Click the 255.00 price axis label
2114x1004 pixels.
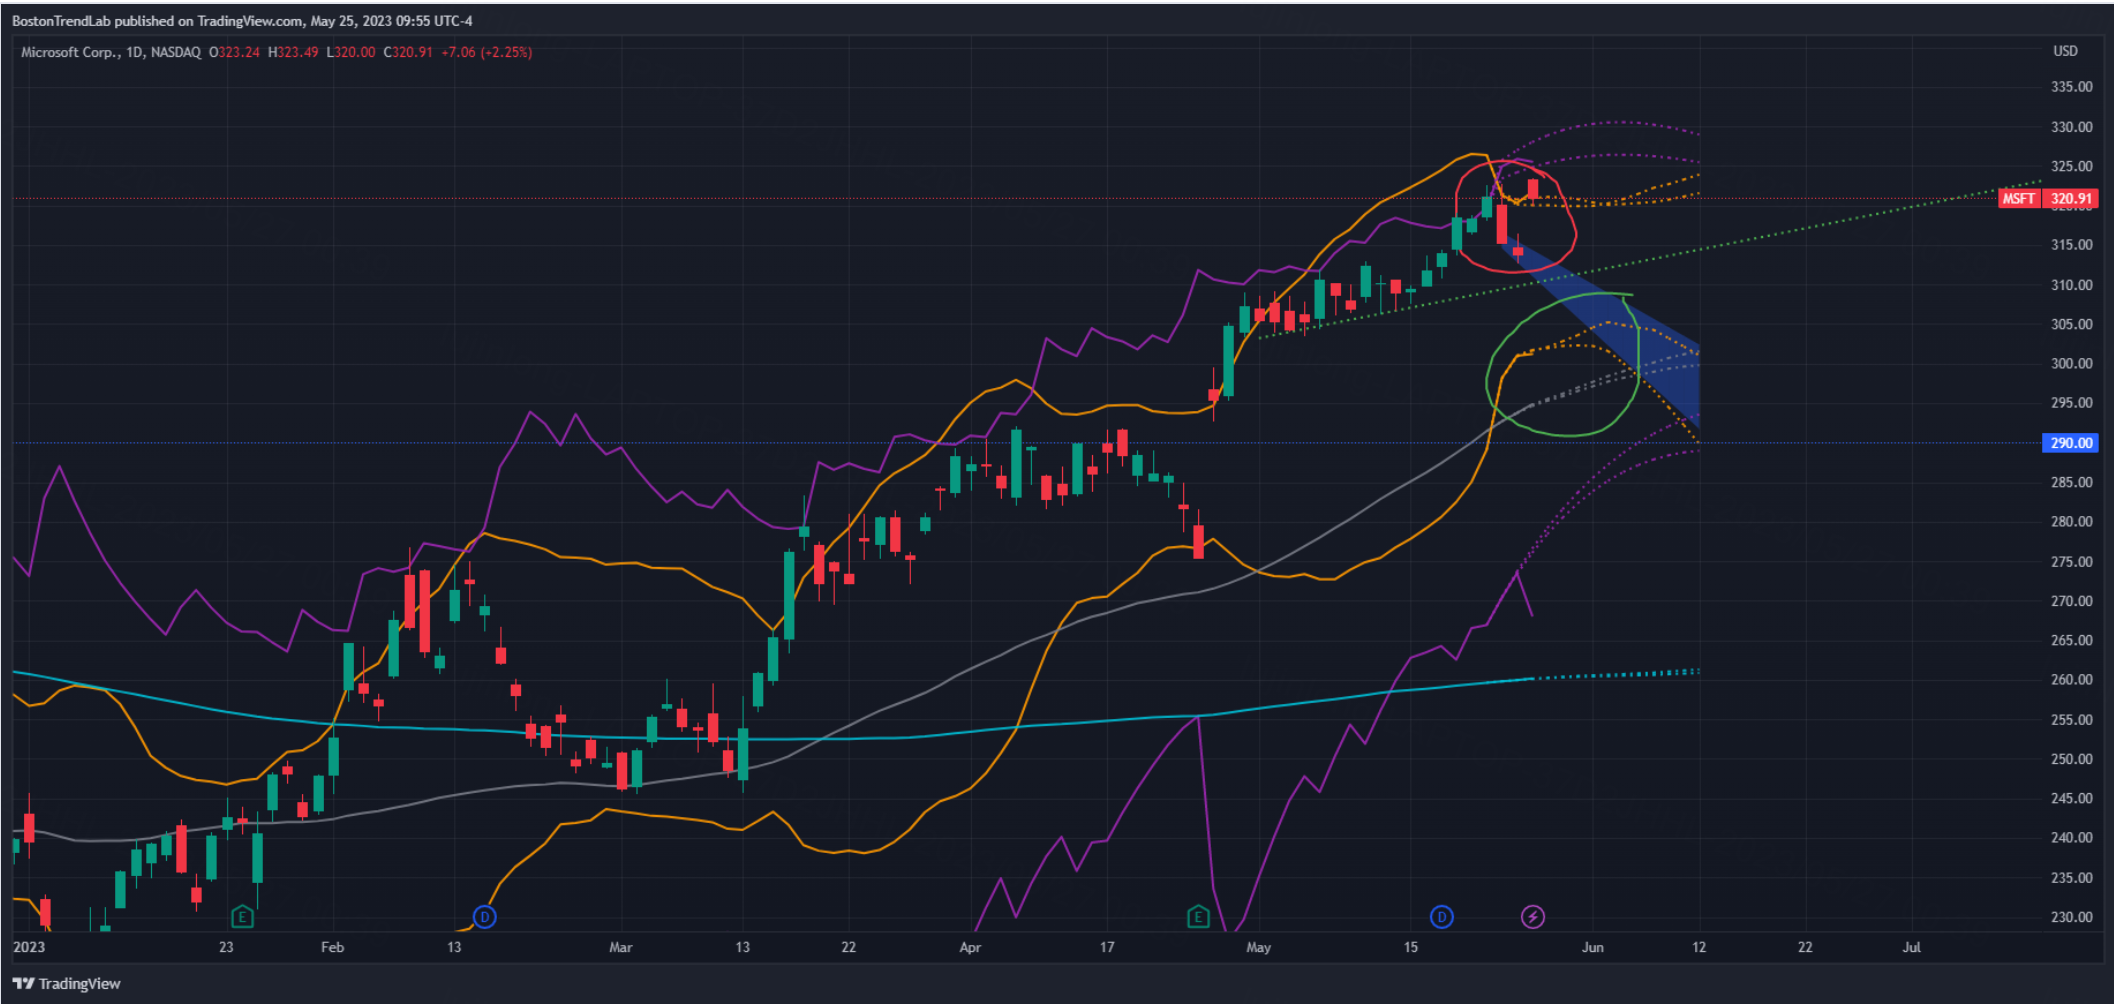pos(2071,720)
